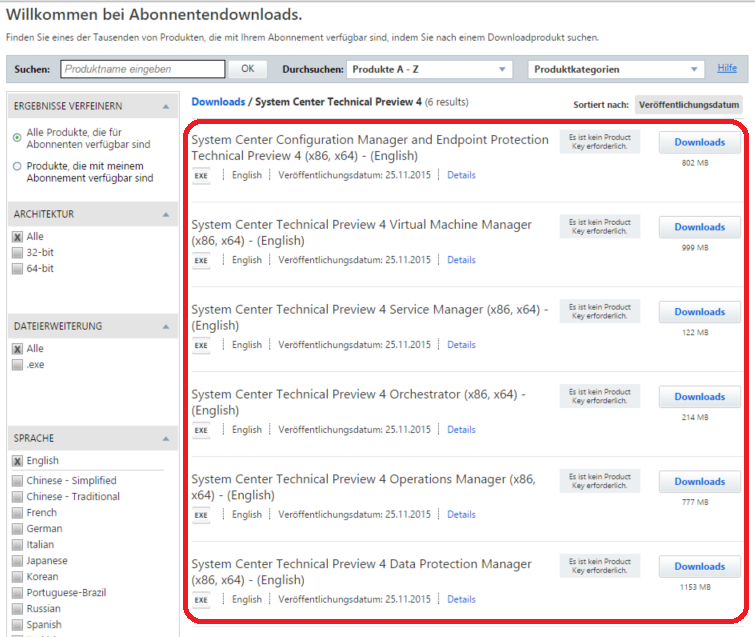This screenshot has height=637, width=755.
Task: Check the Japanese language filter
Action: coord(17,561)
